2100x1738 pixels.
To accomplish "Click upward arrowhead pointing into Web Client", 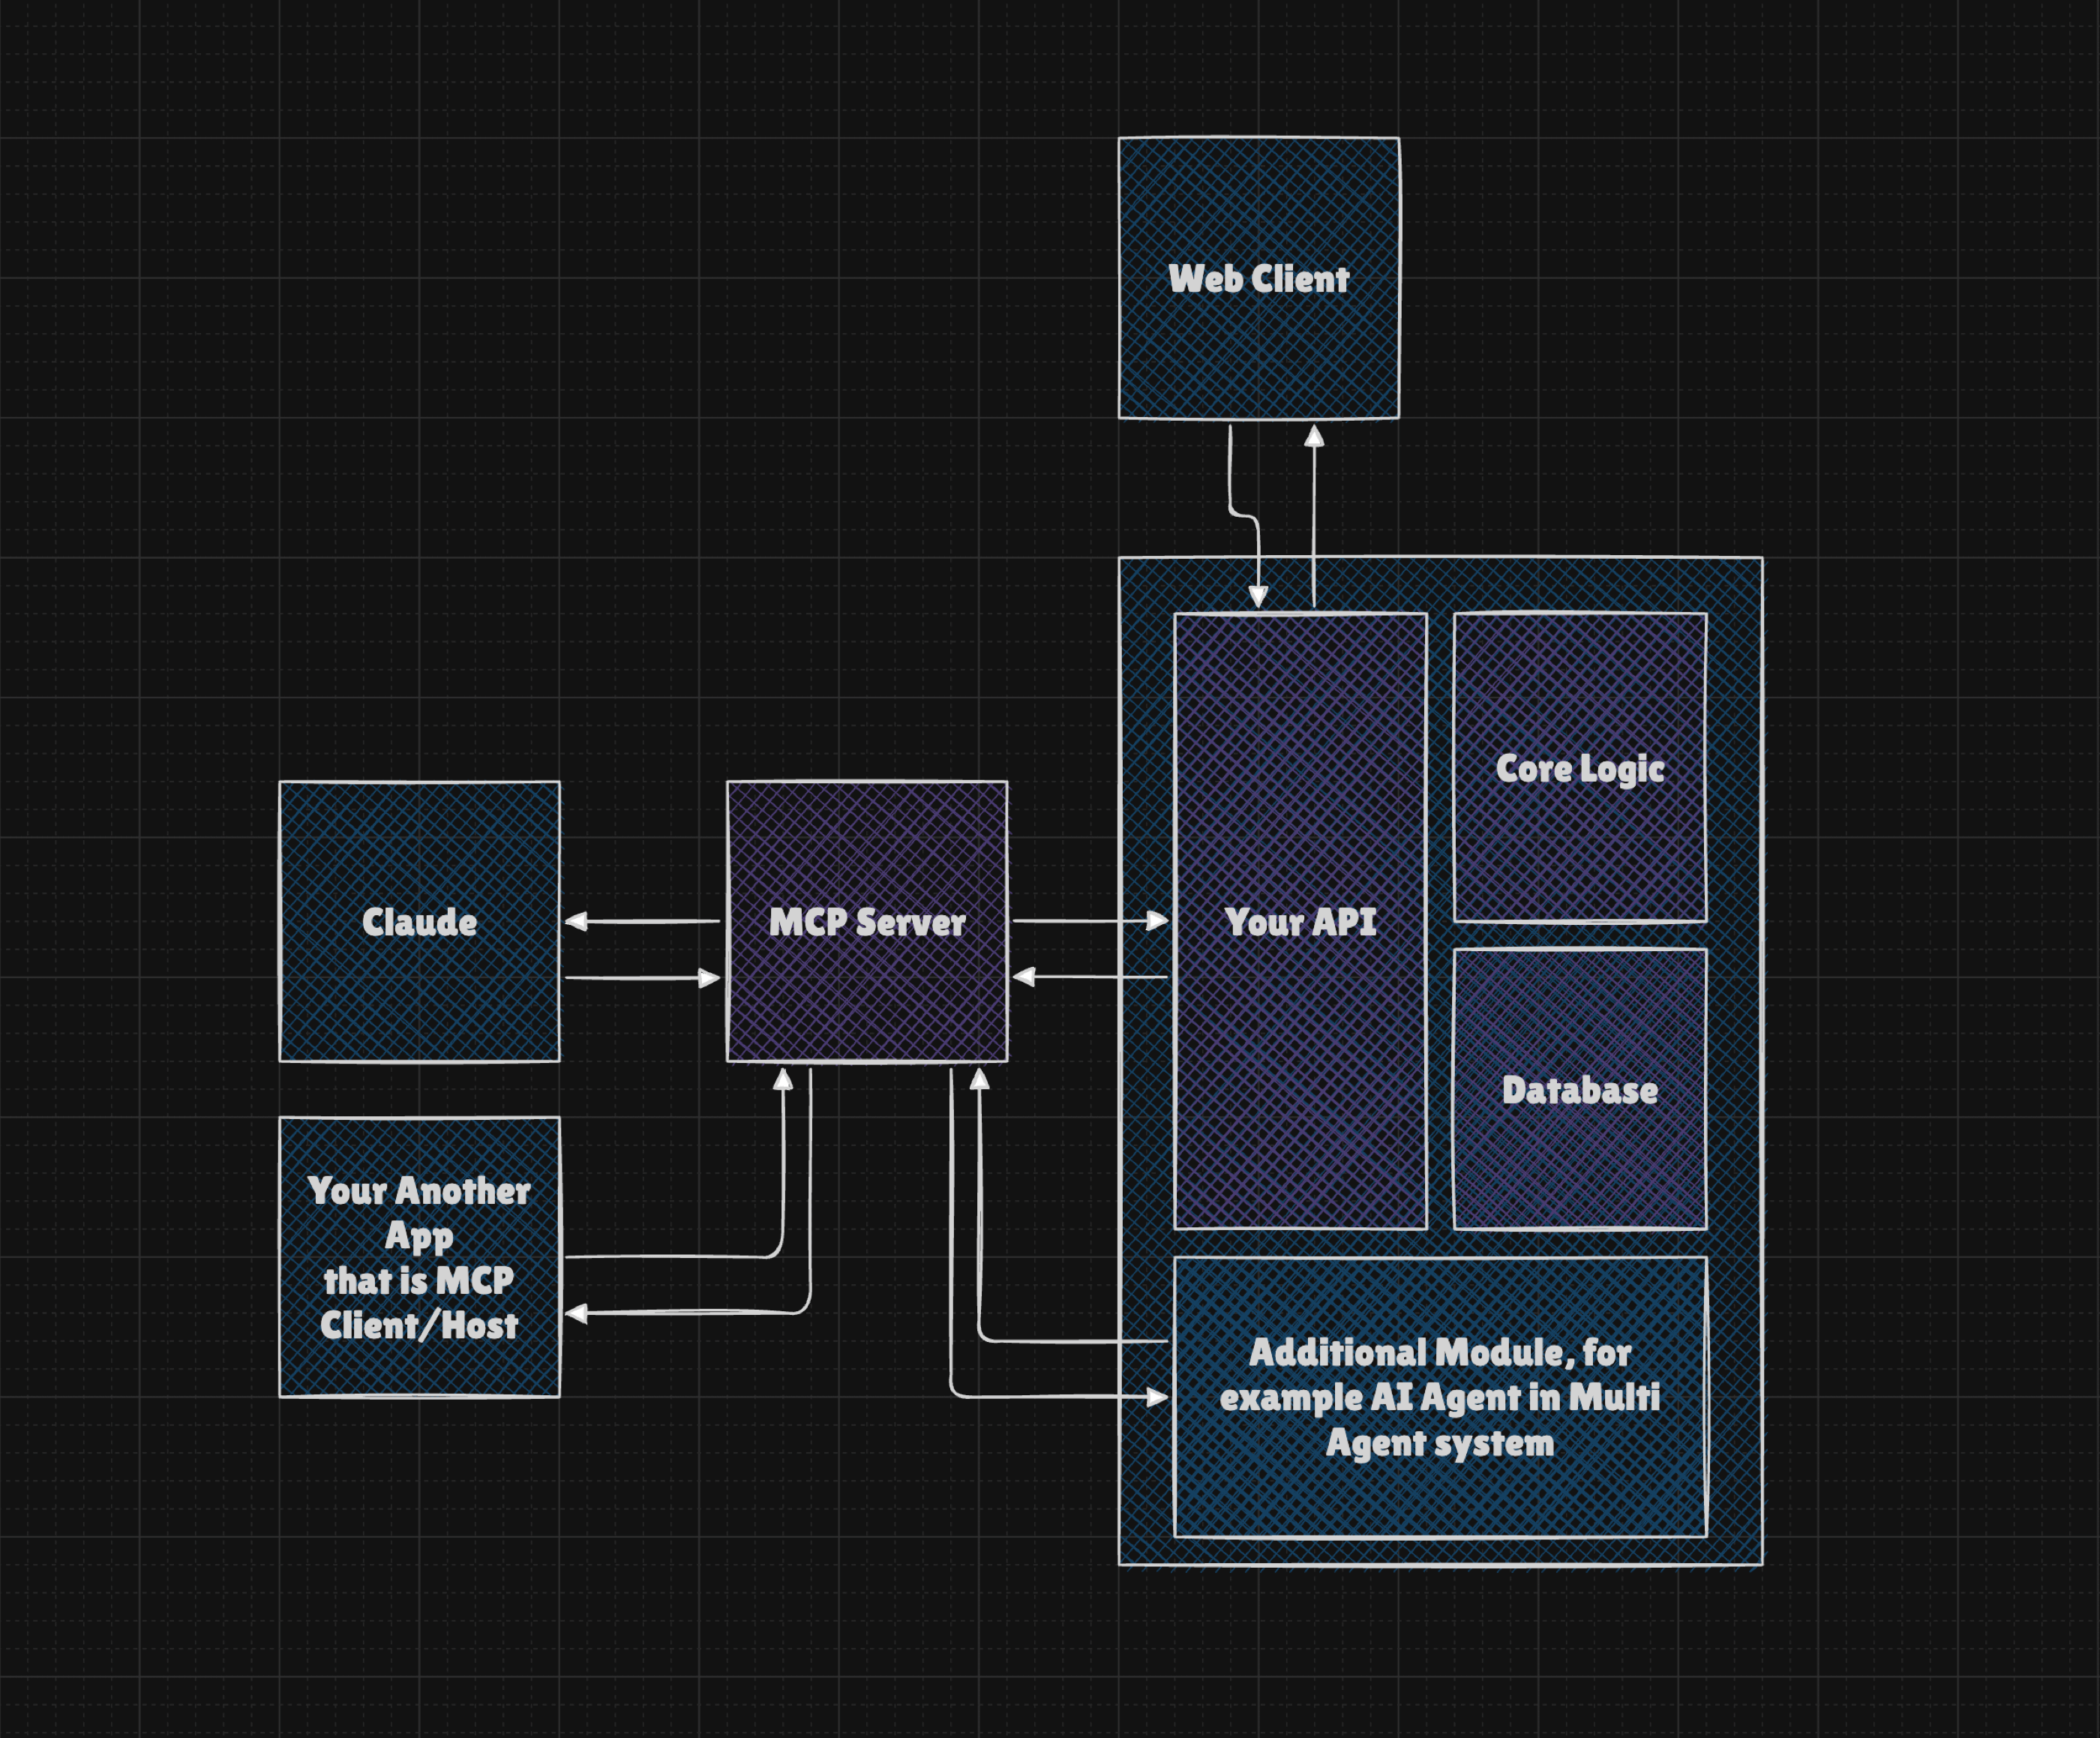I will click(x=1314, y=437).
